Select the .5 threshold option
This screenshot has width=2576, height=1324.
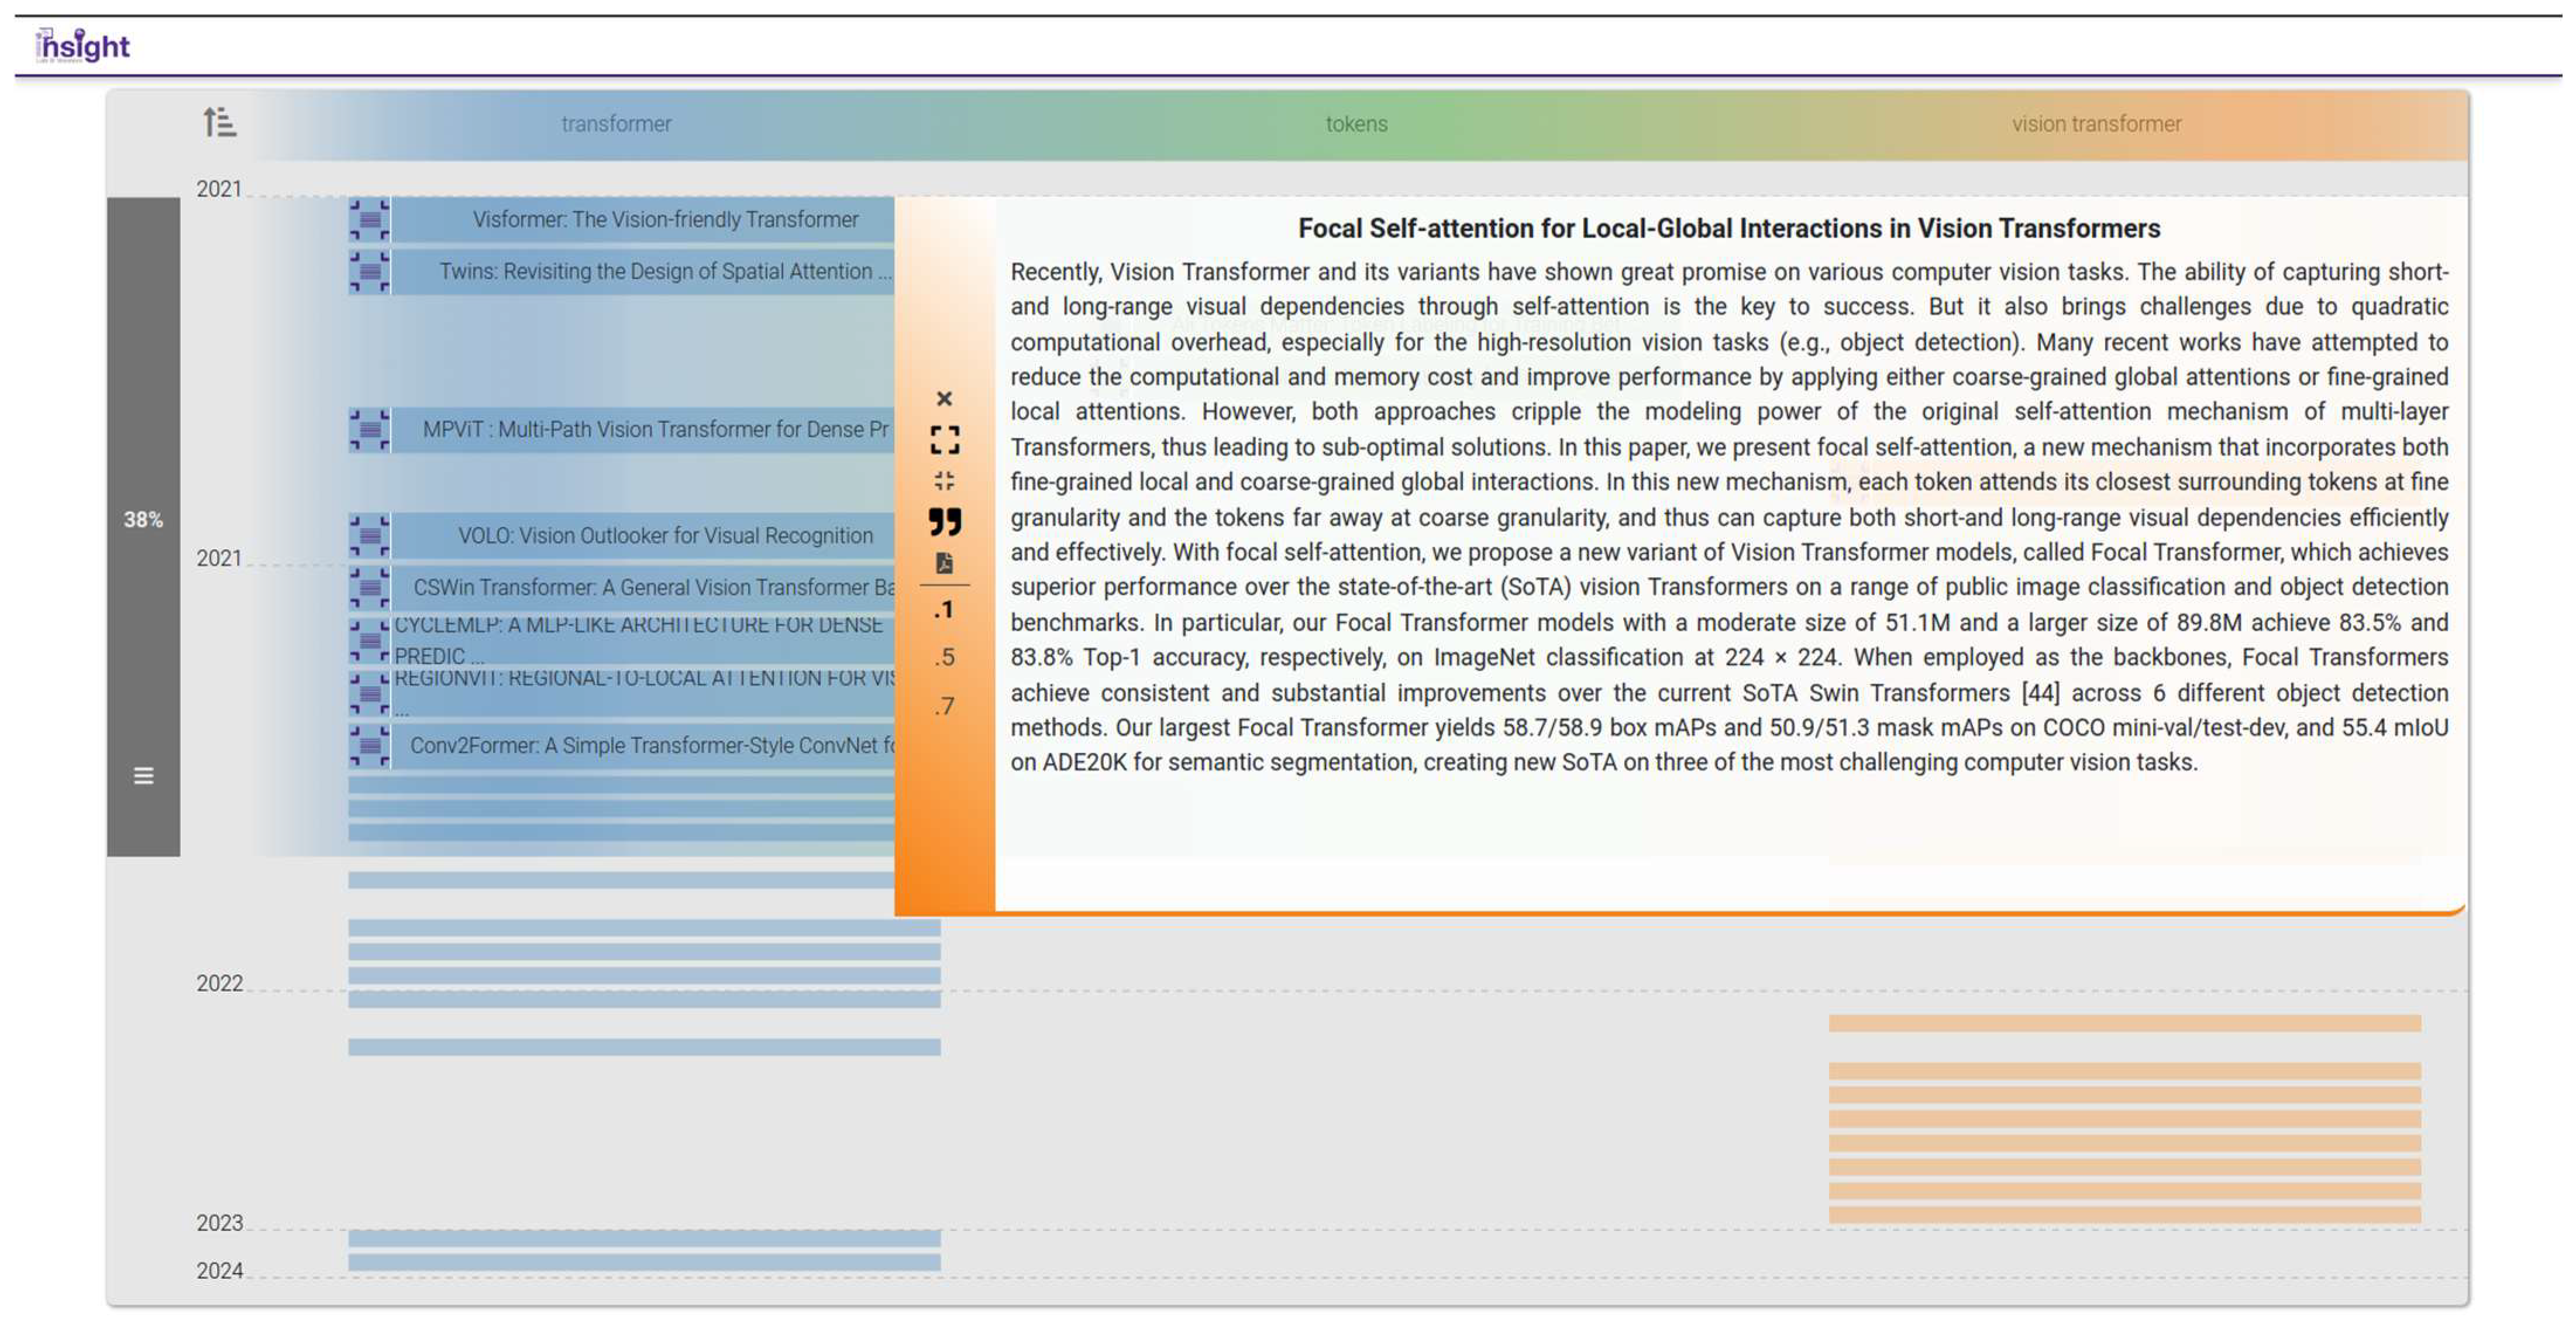(944, 657)
